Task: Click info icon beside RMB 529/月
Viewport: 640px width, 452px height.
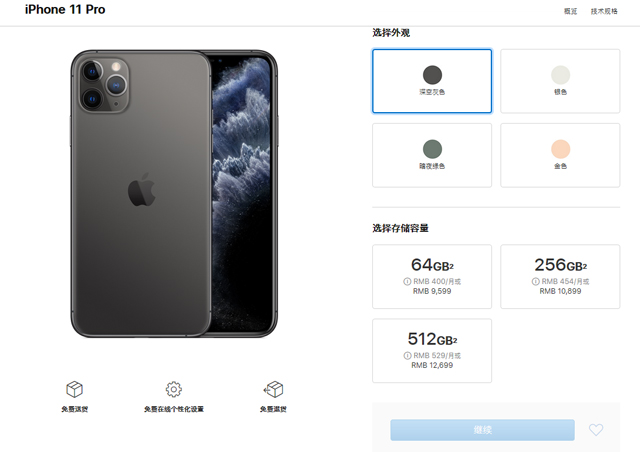Action: (407, 356)
